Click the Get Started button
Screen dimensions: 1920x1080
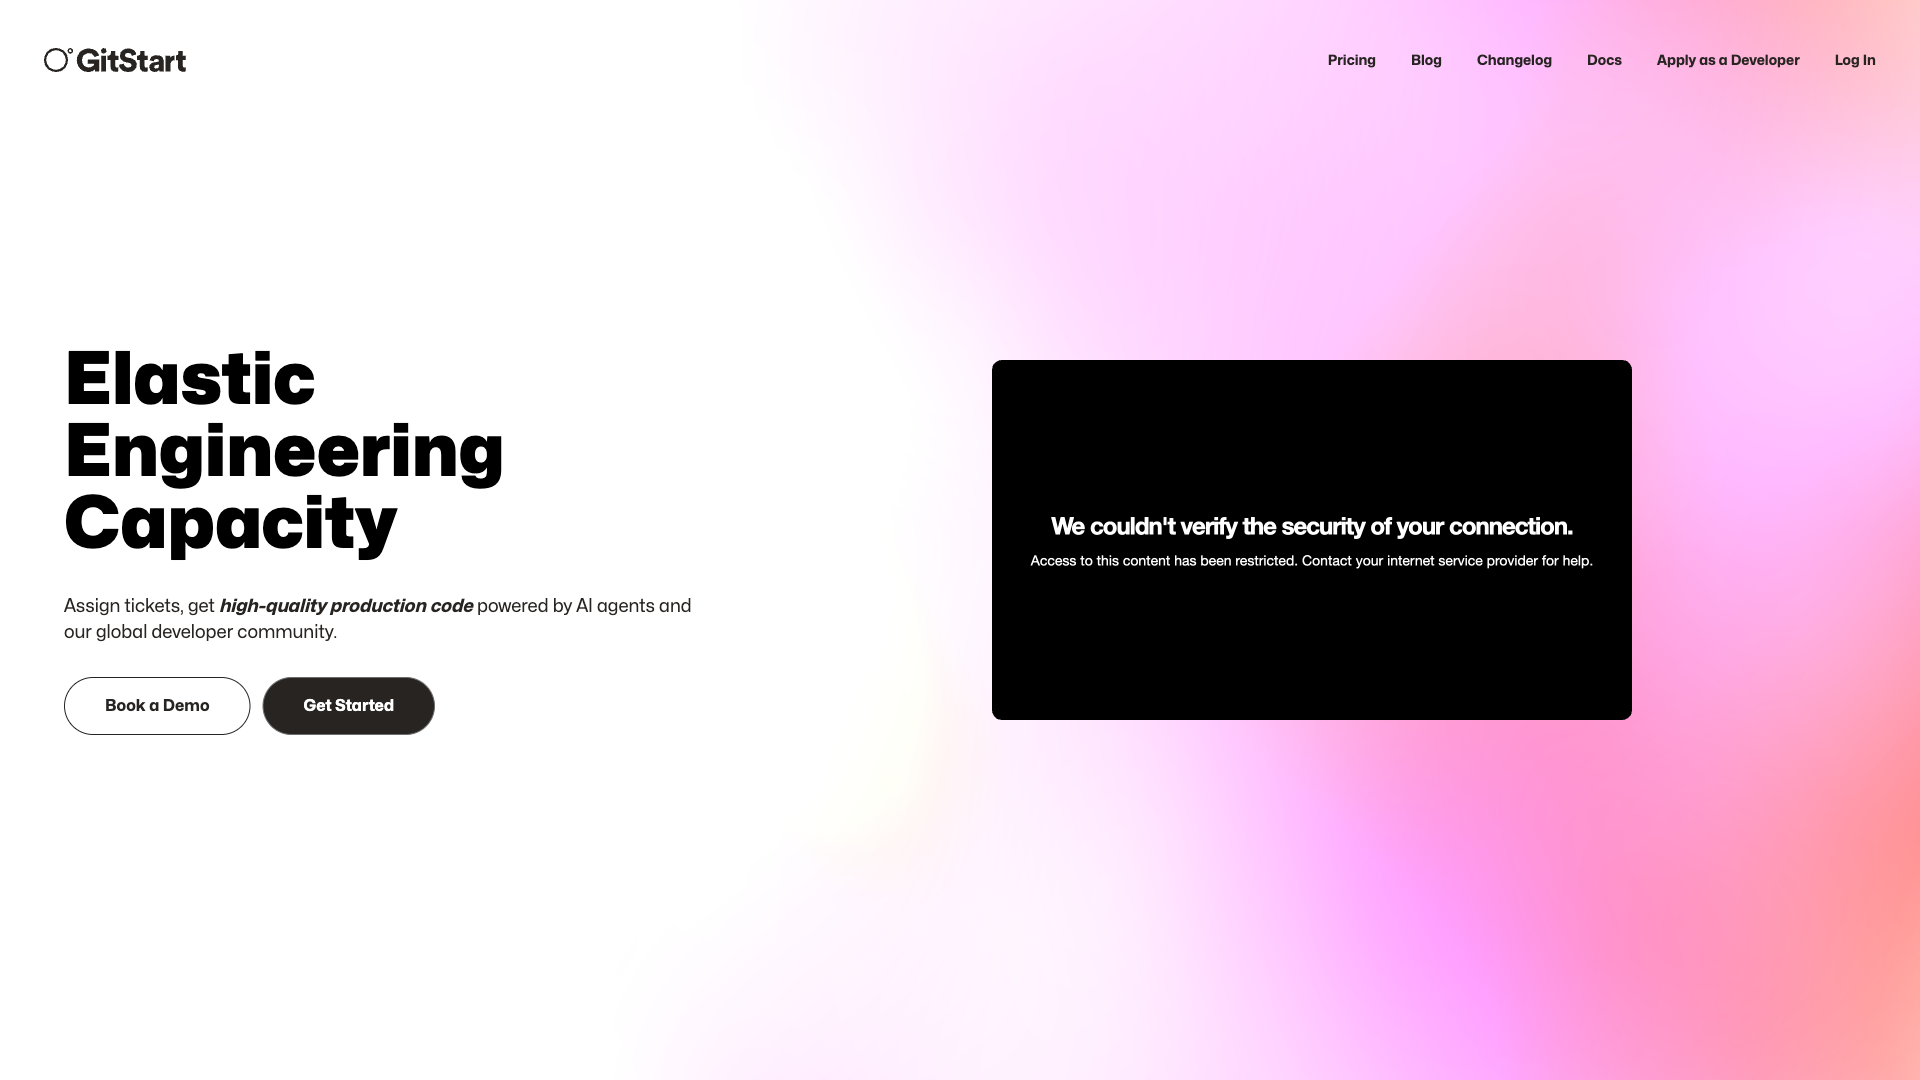348,705
